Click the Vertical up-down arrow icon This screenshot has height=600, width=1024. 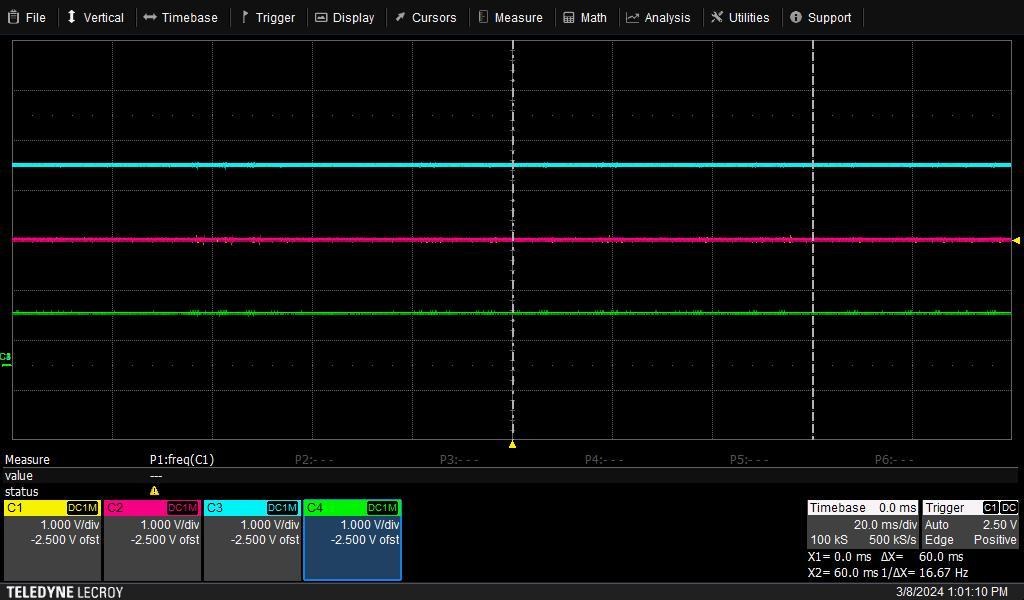(x=72, y=17)
